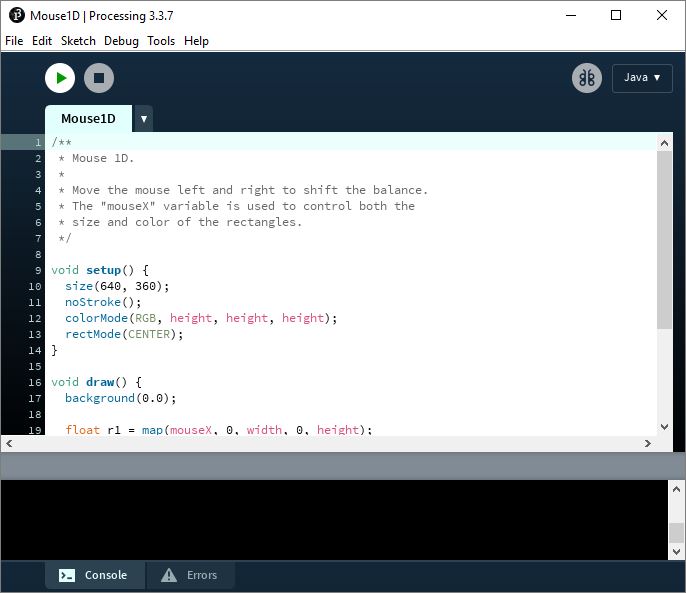
Task: Click line number 16 in gutter
Action: coord(35,382)
